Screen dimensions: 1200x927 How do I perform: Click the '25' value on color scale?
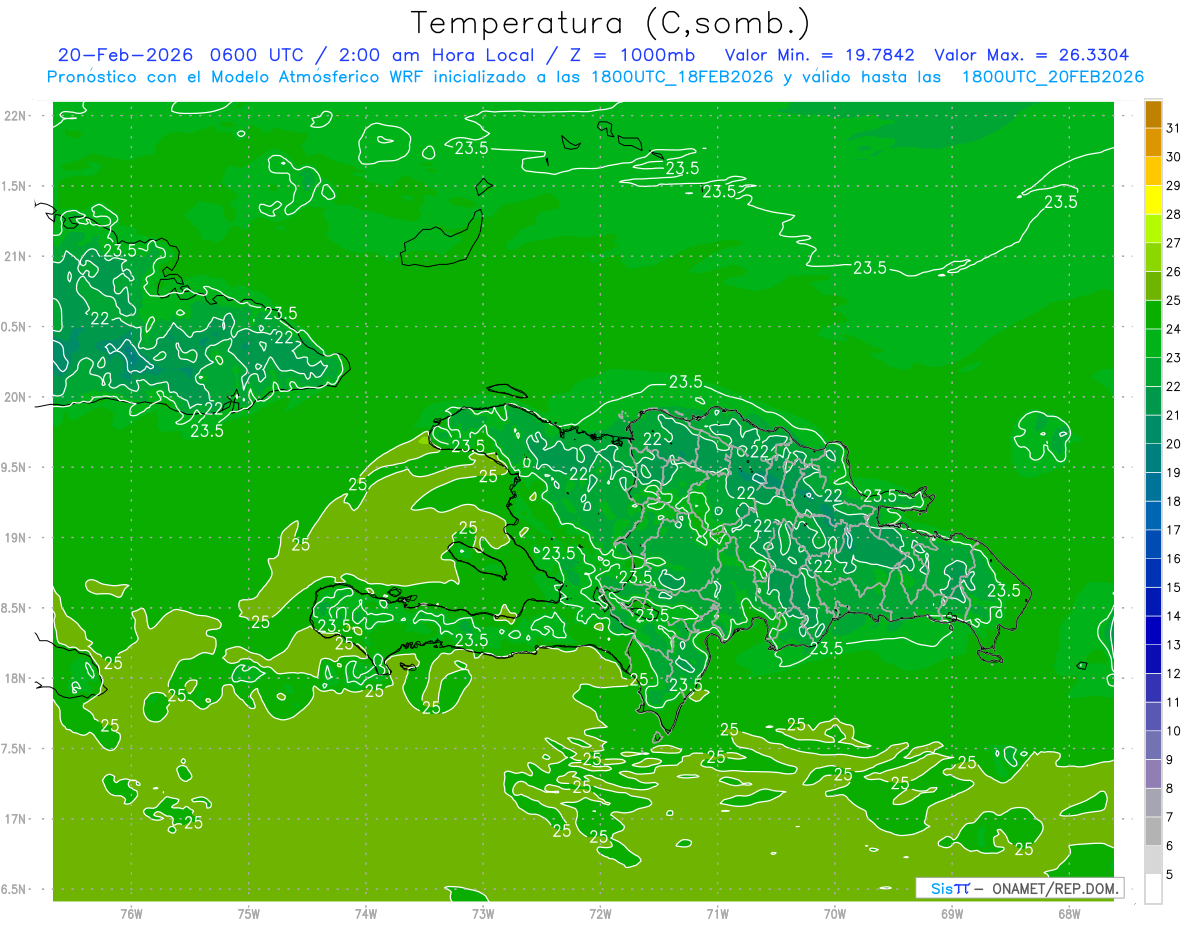[1173, 300]
